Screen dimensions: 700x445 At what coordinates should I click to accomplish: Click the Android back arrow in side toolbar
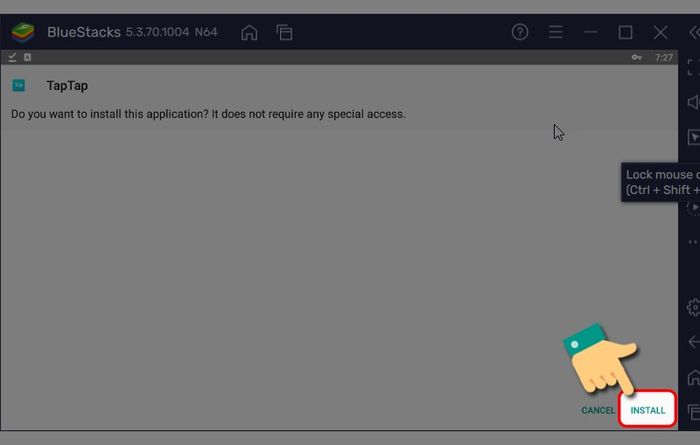pos(694,342)
